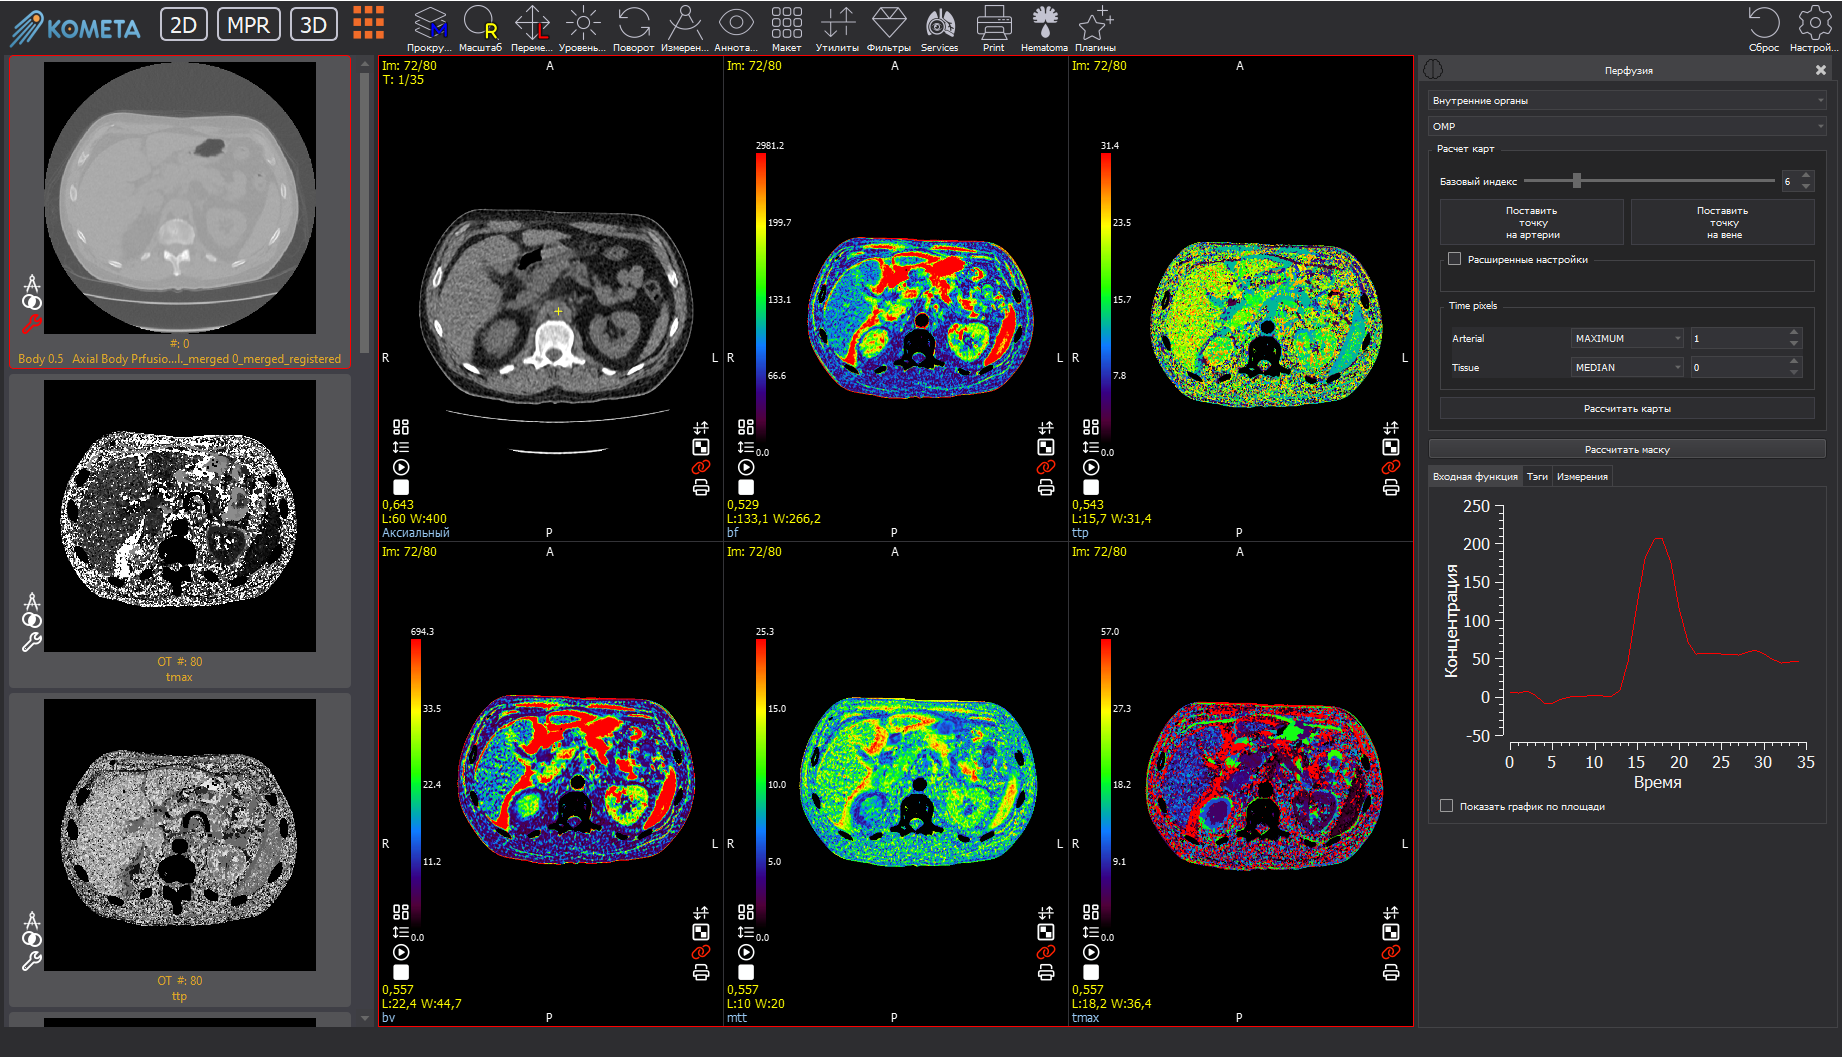
Task: Open the Утилиты utilities tool
Action: coord(837,29)
